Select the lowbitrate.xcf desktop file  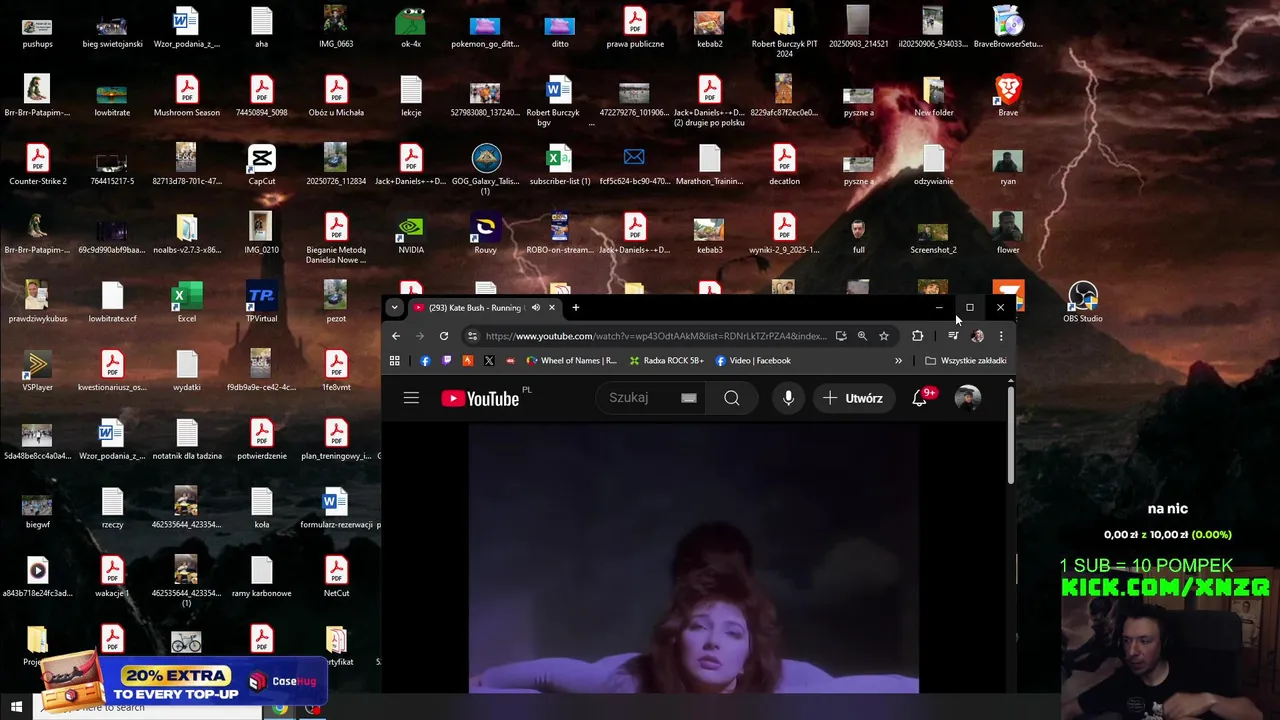tap(112, 303)
